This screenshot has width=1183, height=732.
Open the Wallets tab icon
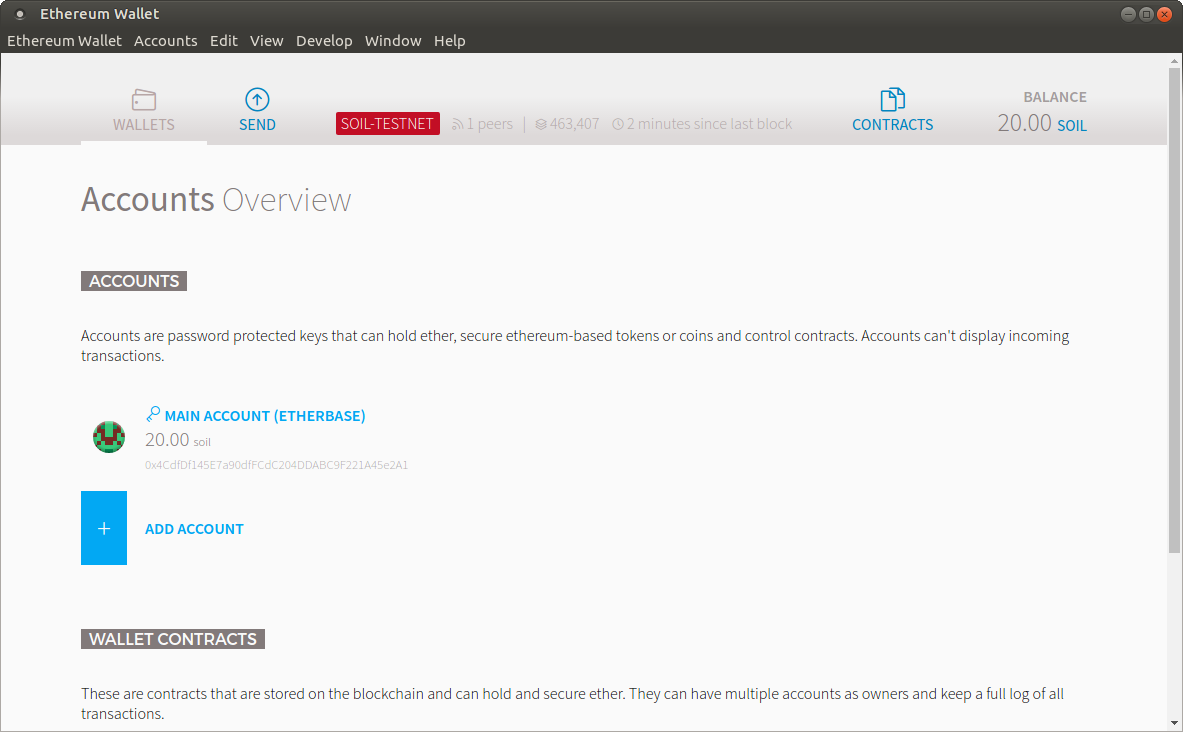coord(143,100)
